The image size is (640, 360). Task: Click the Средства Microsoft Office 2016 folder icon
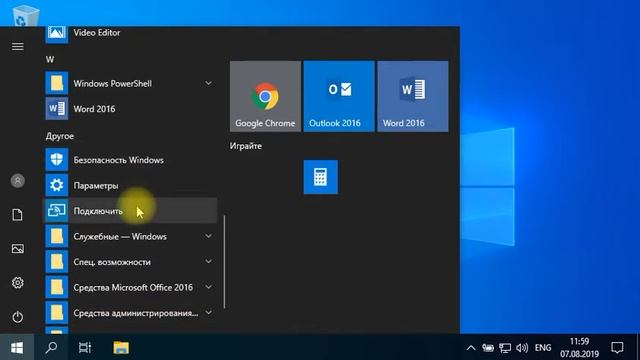pyautogui.click(x=56, y=287)
